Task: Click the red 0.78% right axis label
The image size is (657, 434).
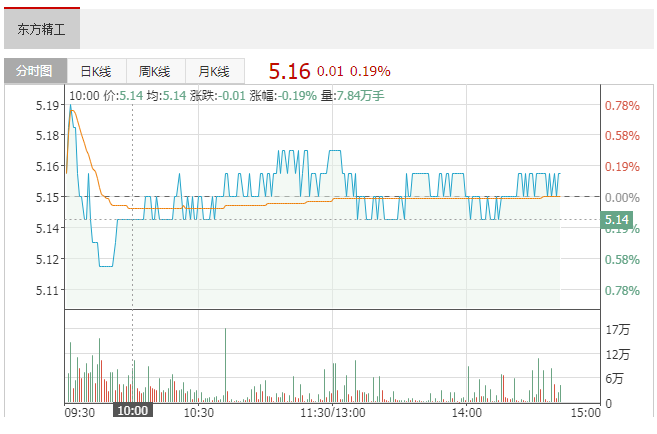Action: pyautogui.click(x=621, y=105)
